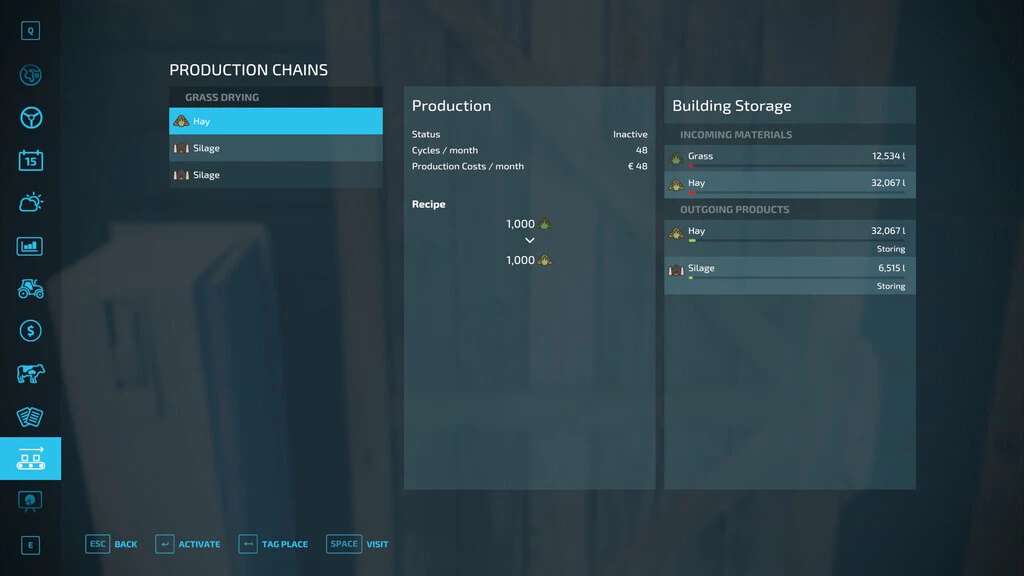Select the Hay production chain

[x=276, y=121]
